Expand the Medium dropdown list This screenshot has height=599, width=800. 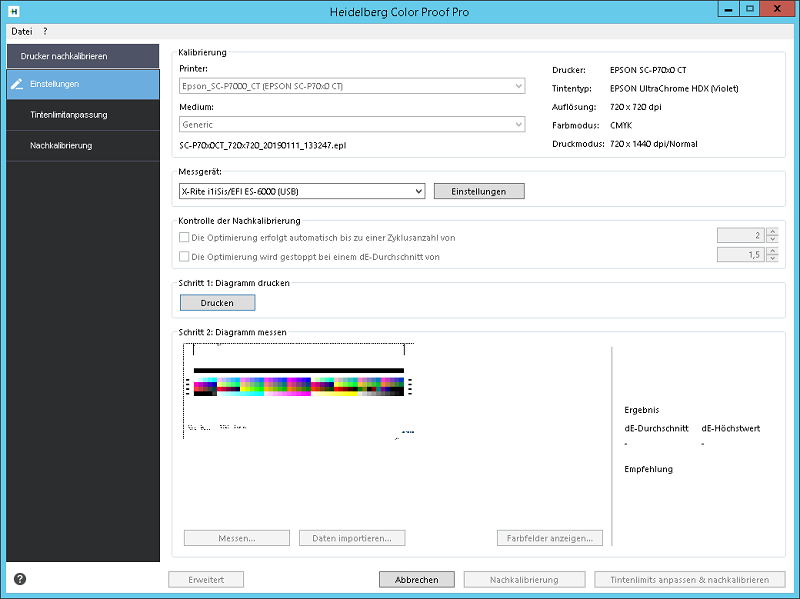pos(352,124)
